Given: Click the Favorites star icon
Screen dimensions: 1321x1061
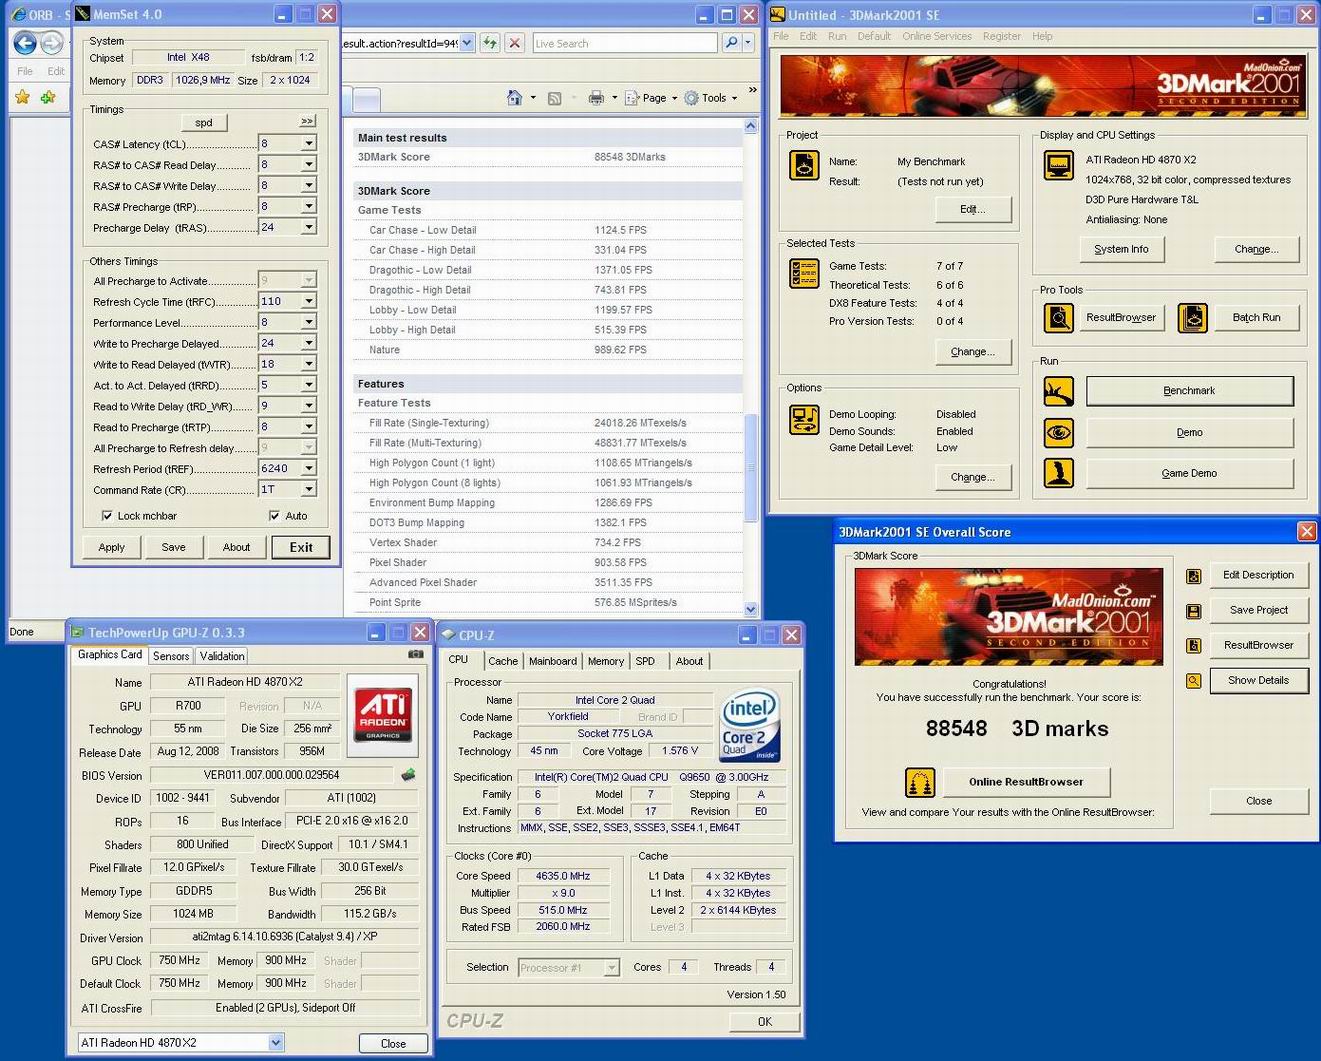Looking at the screenshot, I should pyautogui.click(x=22, y=97).
